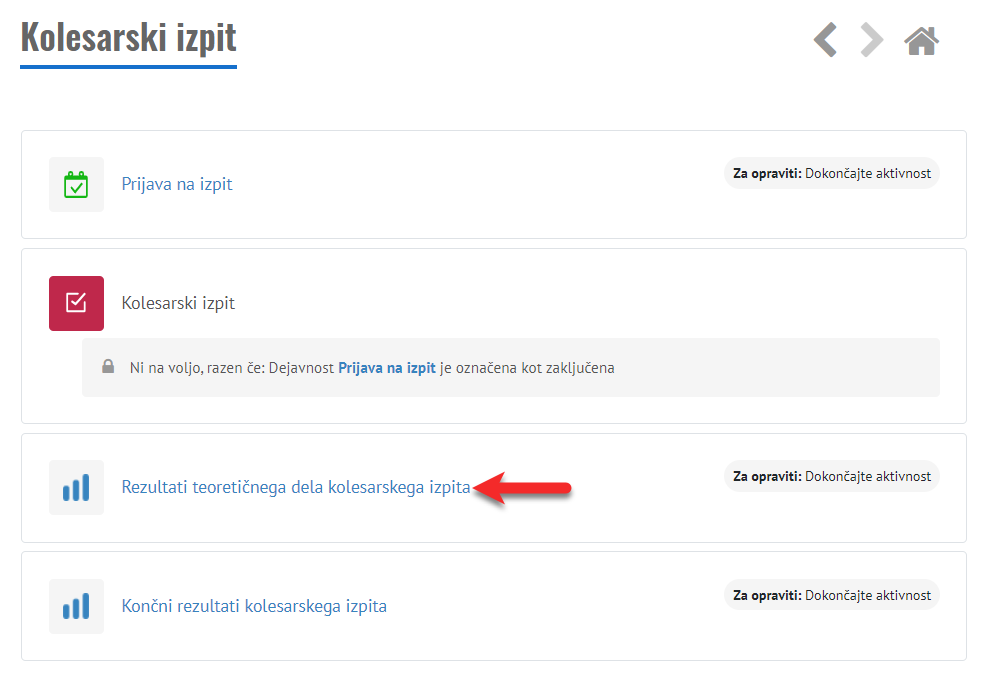Click the lock icon in the restriction notice
This screenshot has height=676, width=981.
(x=107, y=367)
